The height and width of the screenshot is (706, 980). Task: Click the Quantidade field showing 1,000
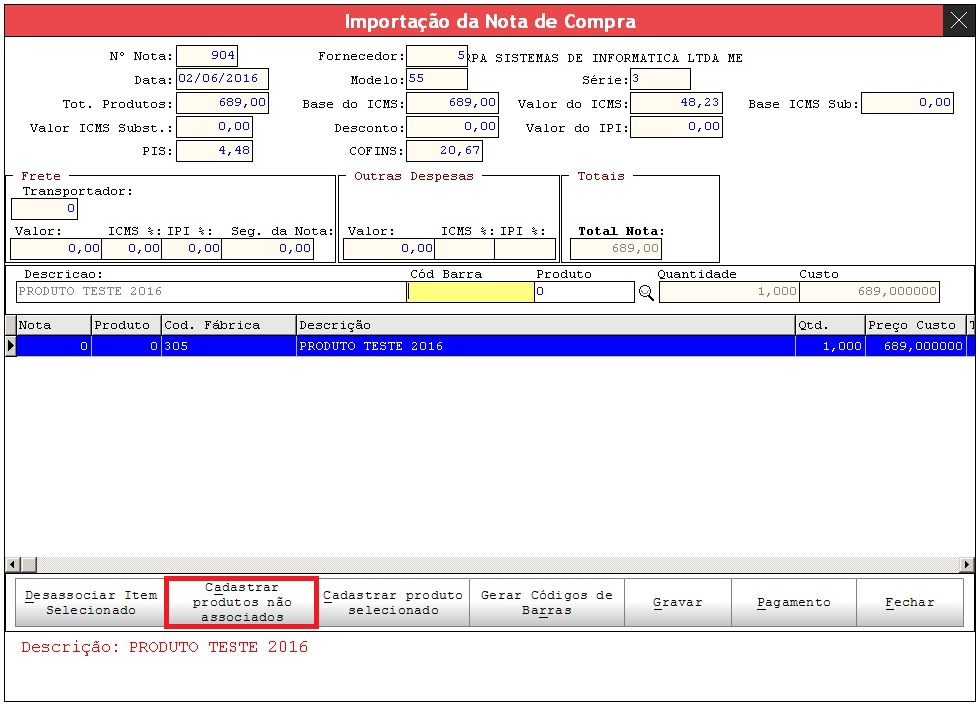tap(729, 292)
